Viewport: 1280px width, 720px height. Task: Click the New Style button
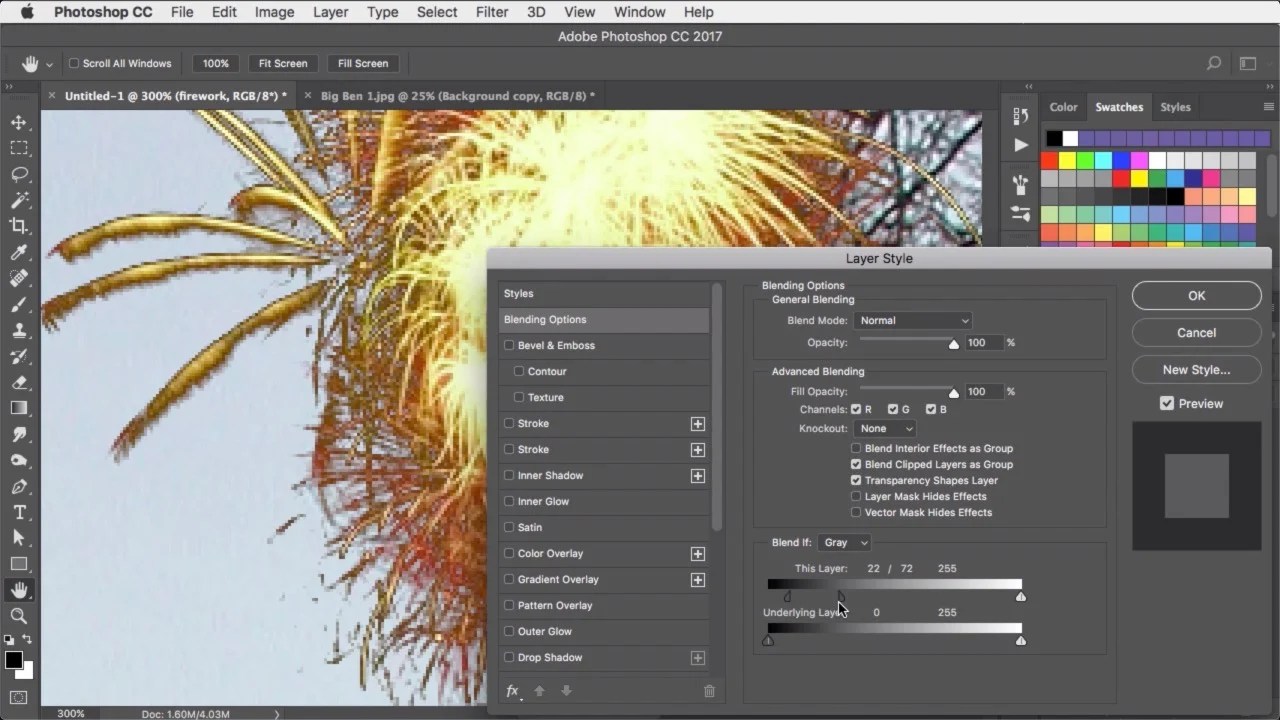coord(1196,369)
